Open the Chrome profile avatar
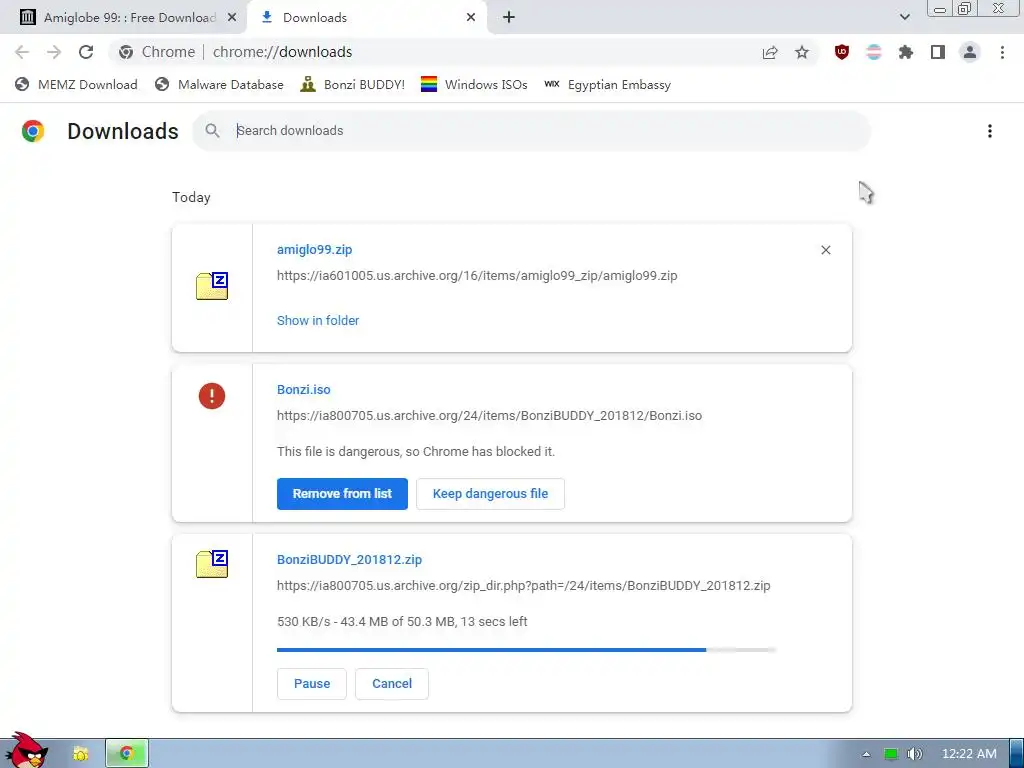This screenshot has width=1024, height=768. point(970,52)
